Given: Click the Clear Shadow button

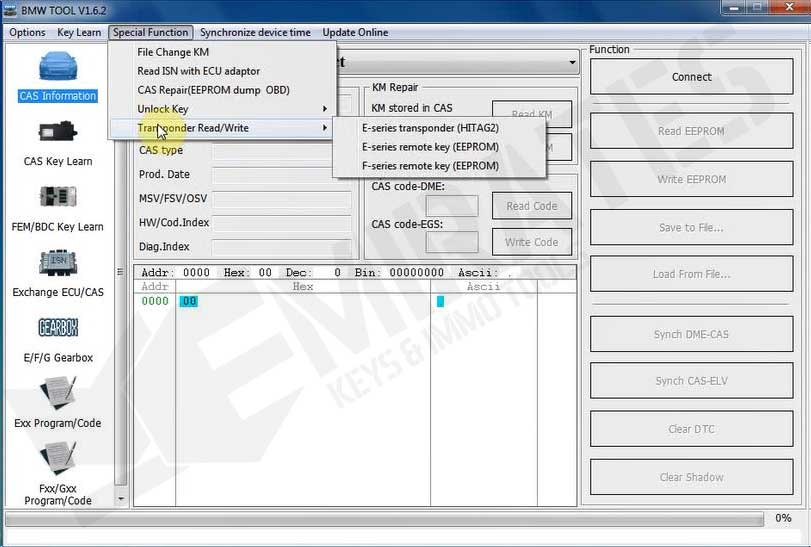Looking at the screenshot, I should 692,477.
